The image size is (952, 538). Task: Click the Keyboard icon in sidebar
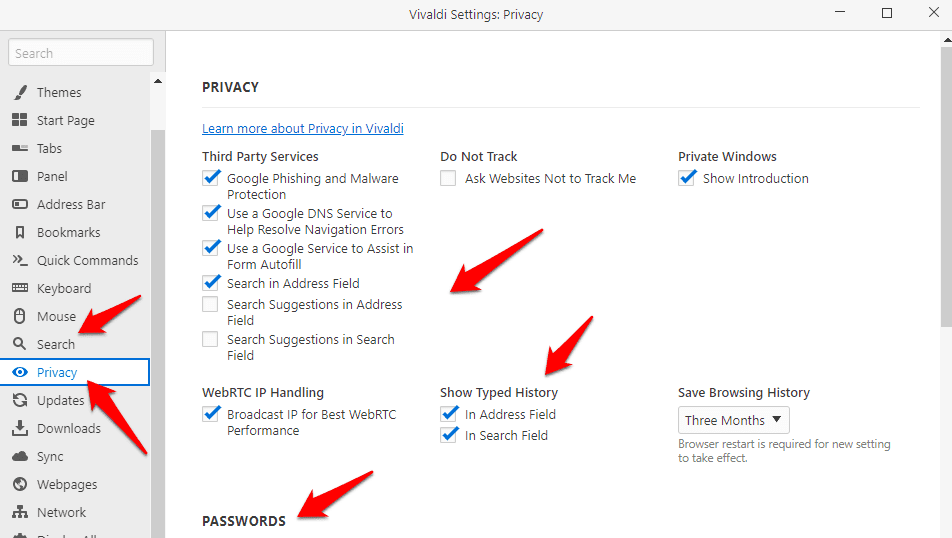[19, 289]
